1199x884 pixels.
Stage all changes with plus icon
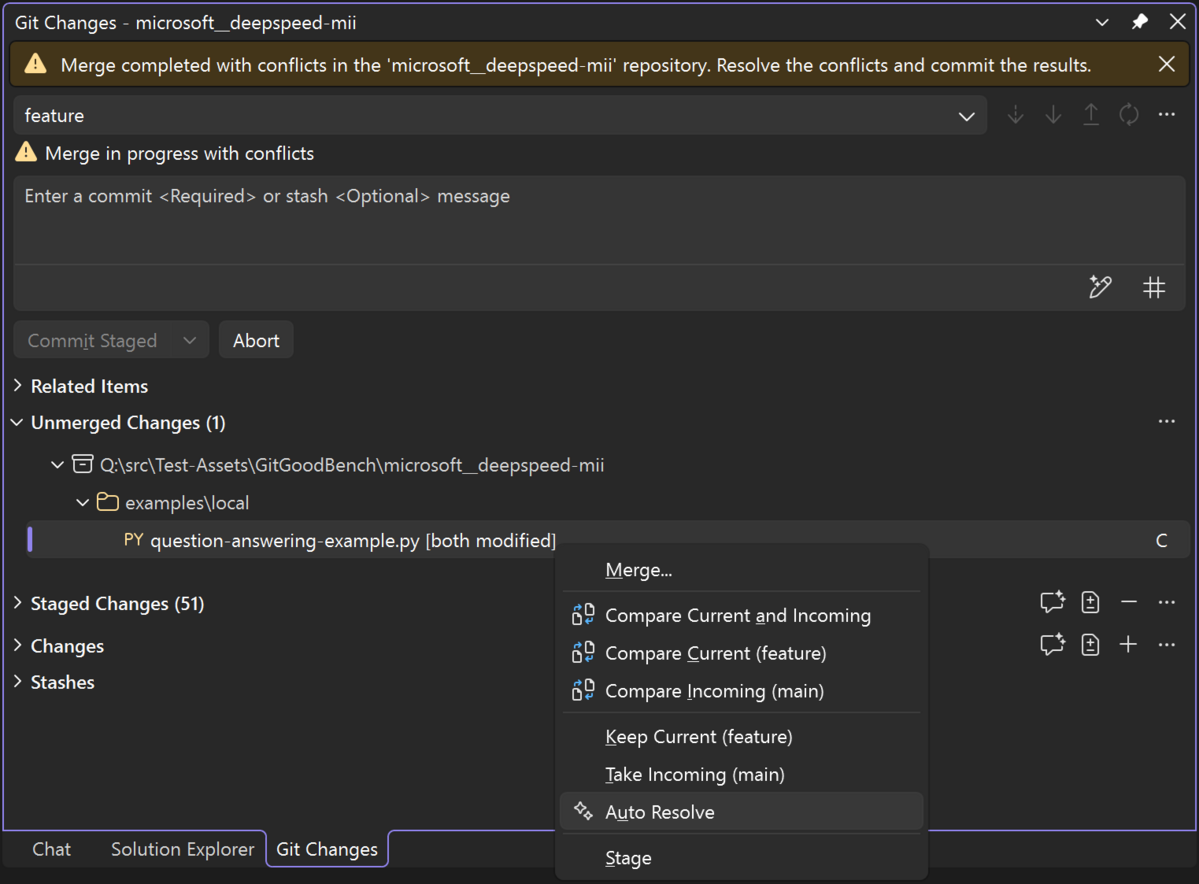coord(1129,644)
